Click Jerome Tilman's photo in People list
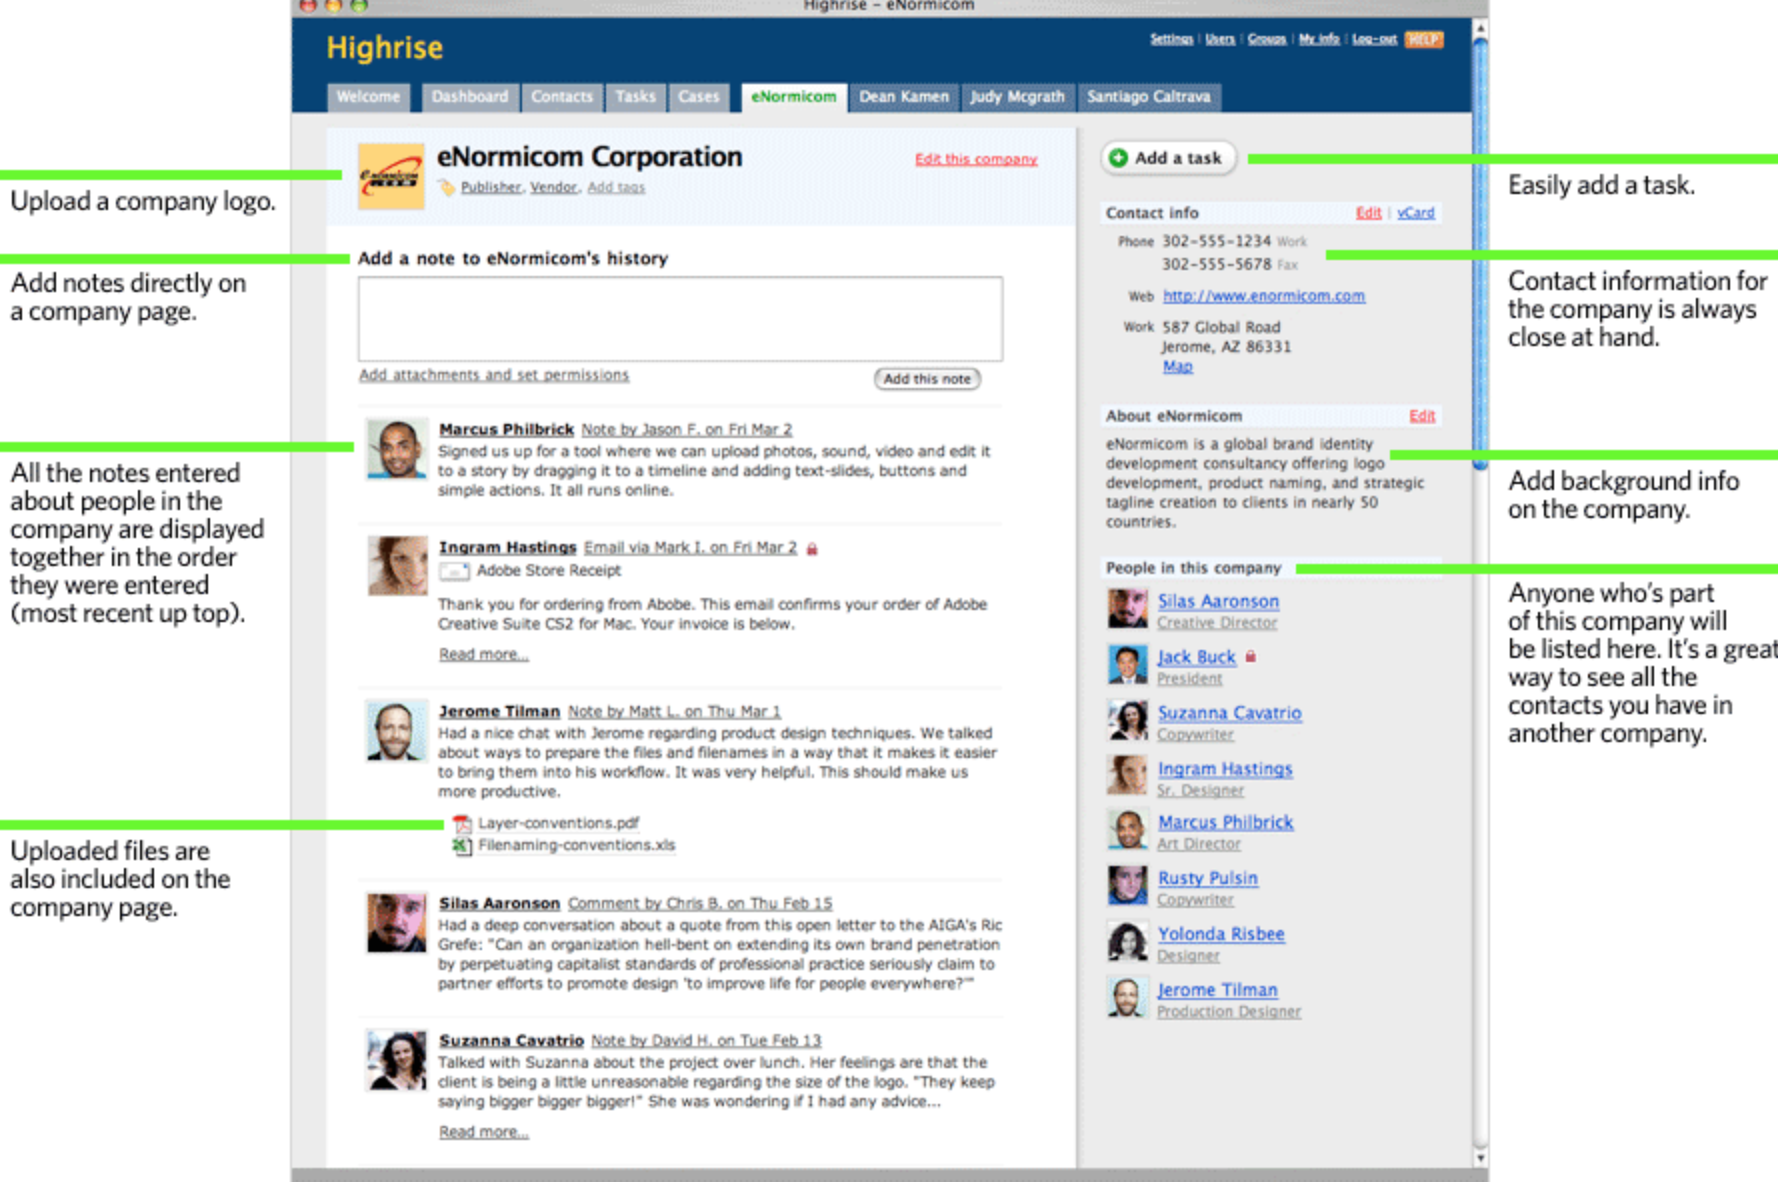1778x1182 pixels. 1127,998
